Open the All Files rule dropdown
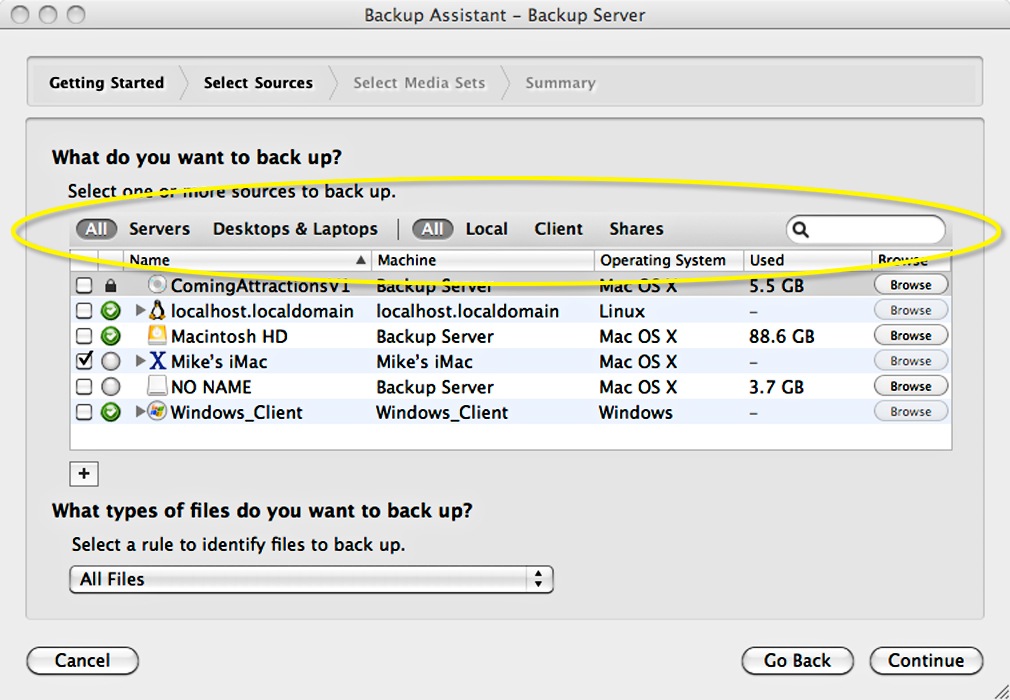This screenshot has height=700, width=1010. click(x=311, y=579)
